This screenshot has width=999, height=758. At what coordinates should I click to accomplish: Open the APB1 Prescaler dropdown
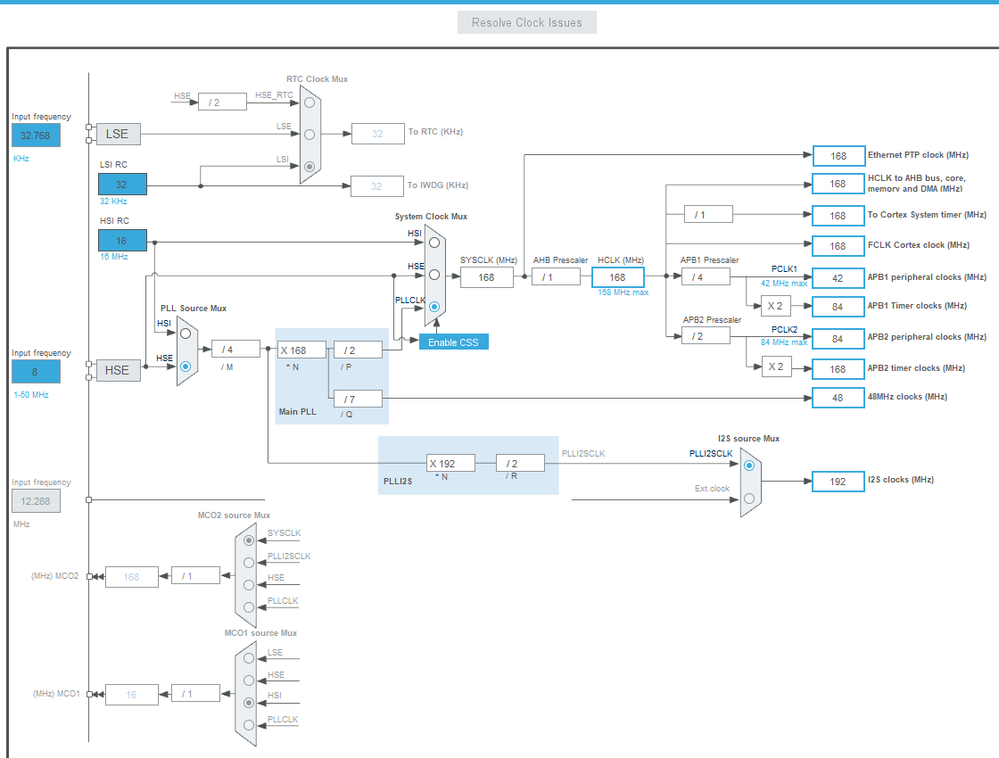(x=706, y=277)
